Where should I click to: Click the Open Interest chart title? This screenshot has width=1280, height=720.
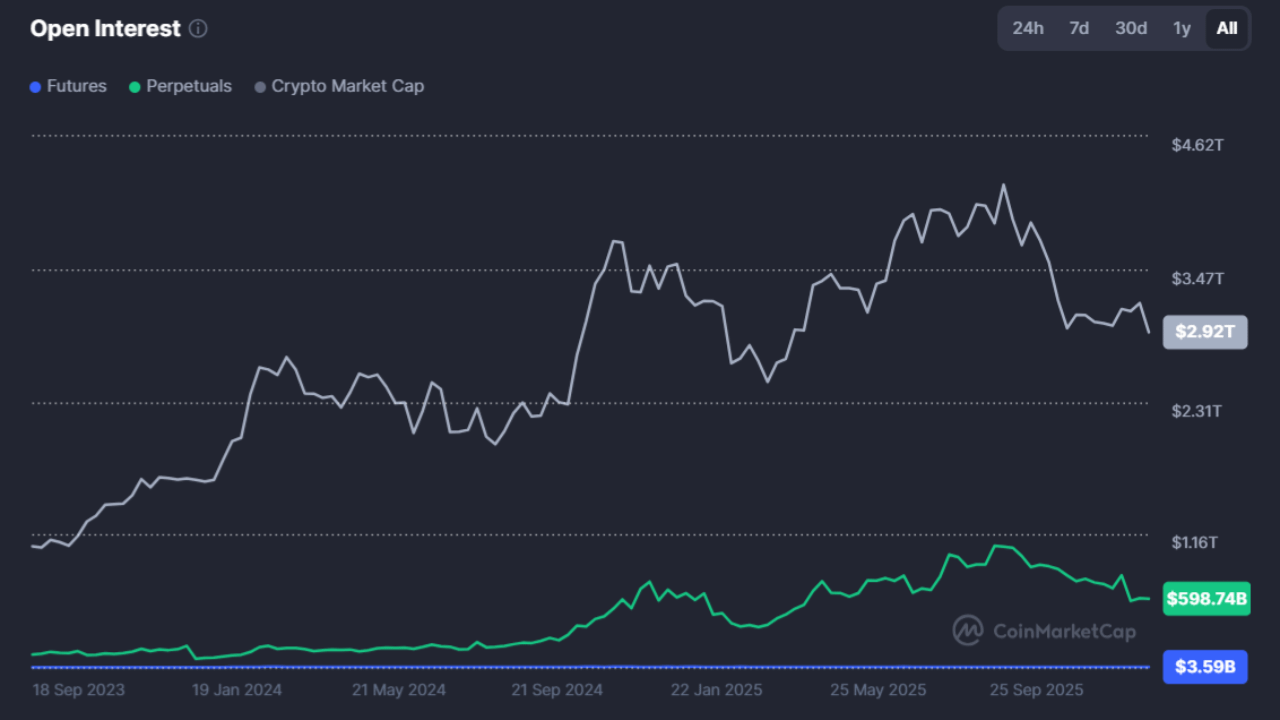tap(105, 29)
